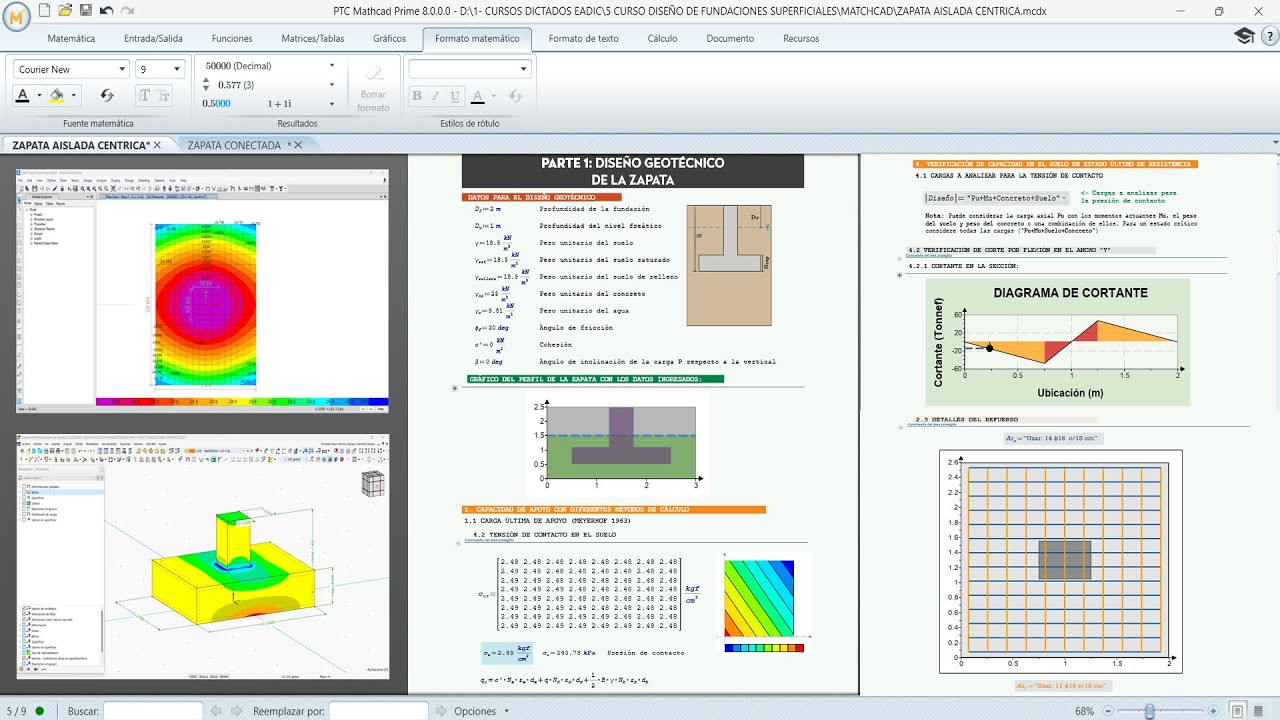This screenshot has width=1280, height=720.
Task: Select the DIAGRAMA DE CORTANTE chart
Action: pyautogui.click(x=1058, y=342)
